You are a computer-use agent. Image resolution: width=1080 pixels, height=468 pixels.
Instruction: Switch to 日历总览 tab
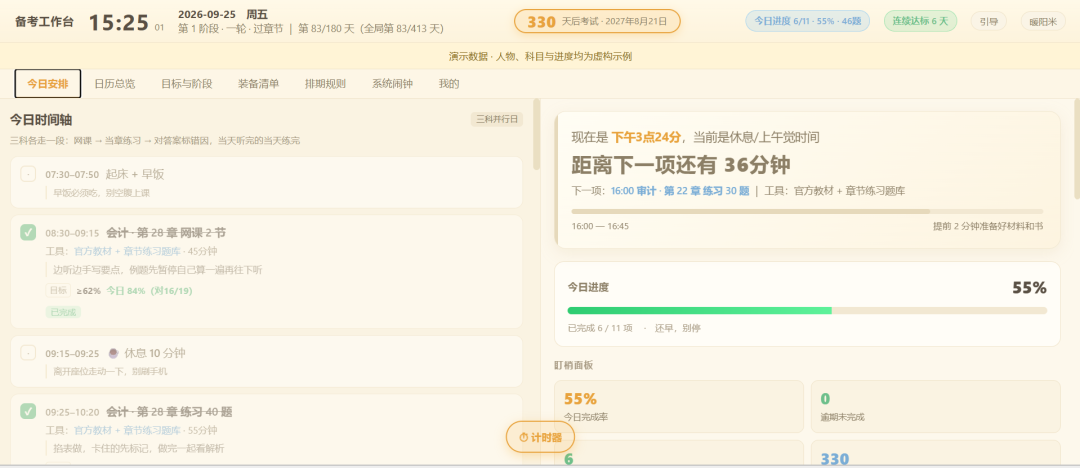pyautogui.click(x=114, y=84)
